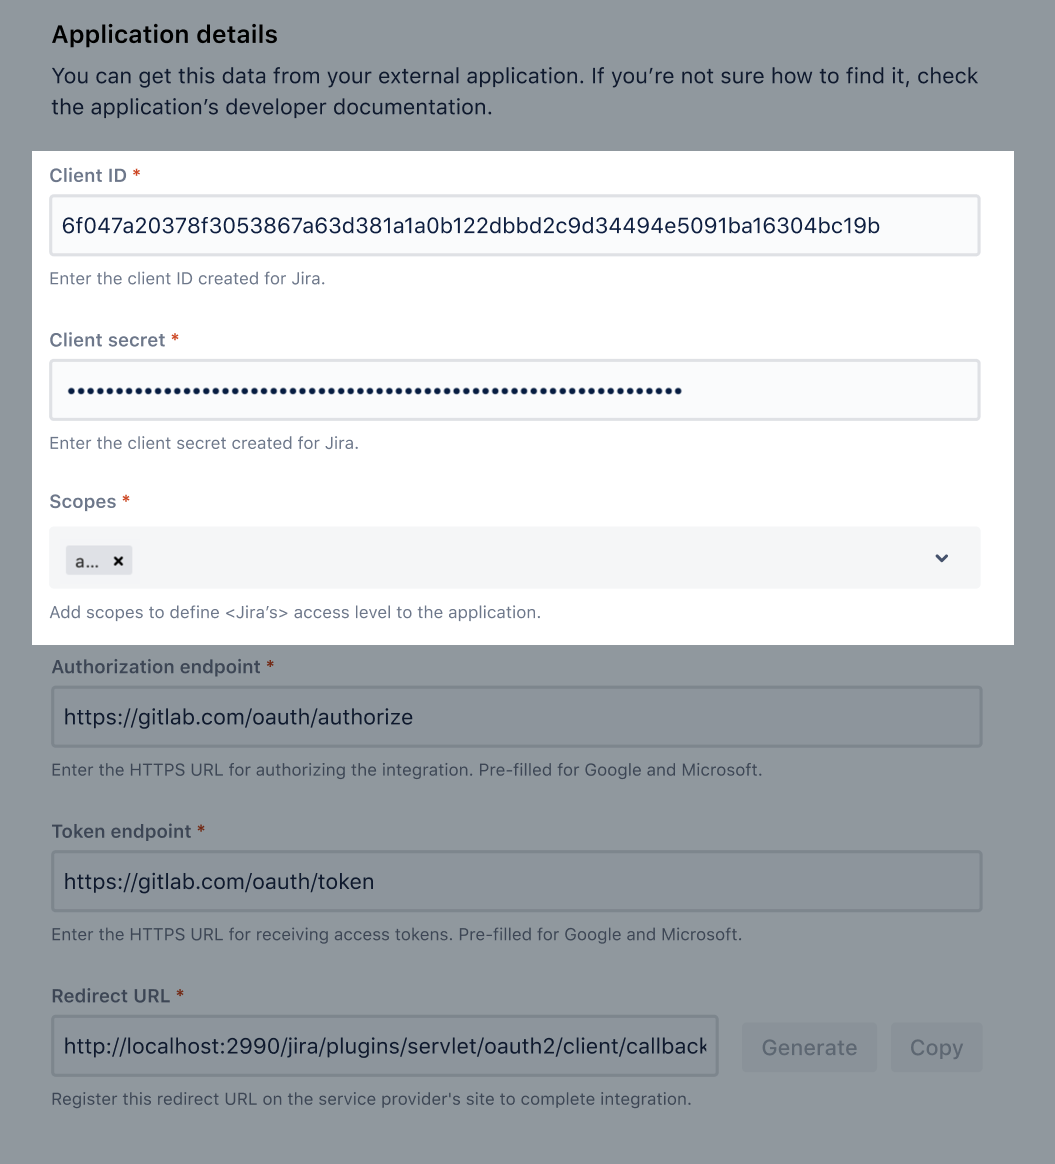Click into the Token endpoint field
This screenshot has height=1164, width=1055.
pos(516,882)
